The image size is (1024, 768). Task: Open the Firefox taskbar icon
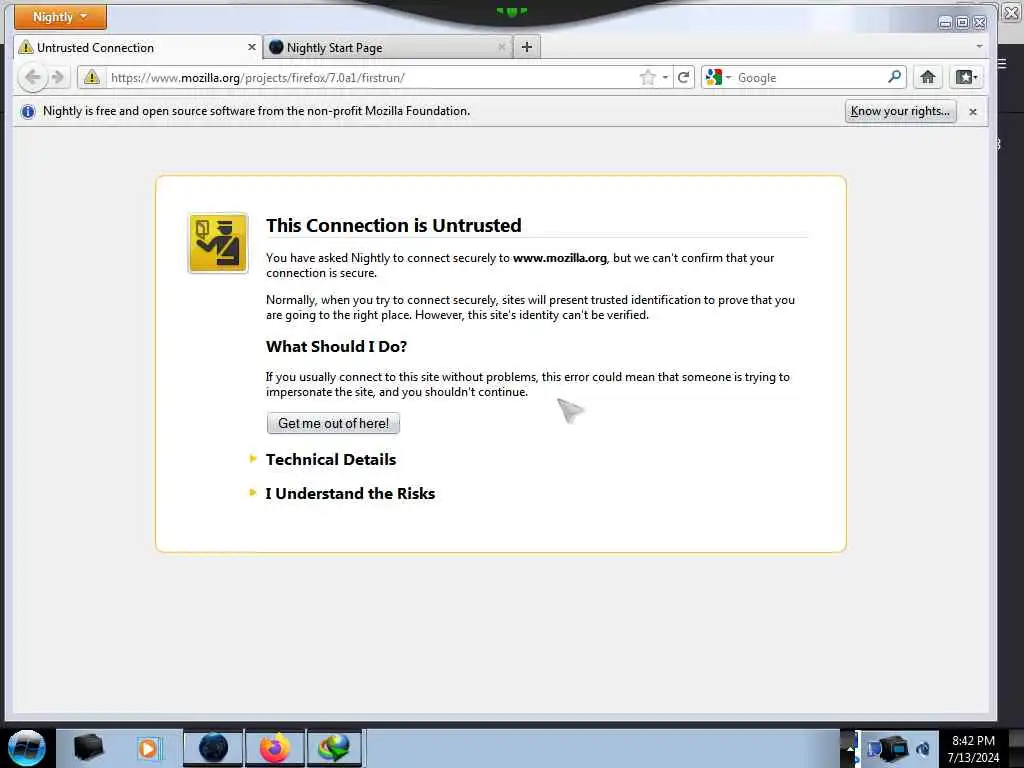coord(275,748)
